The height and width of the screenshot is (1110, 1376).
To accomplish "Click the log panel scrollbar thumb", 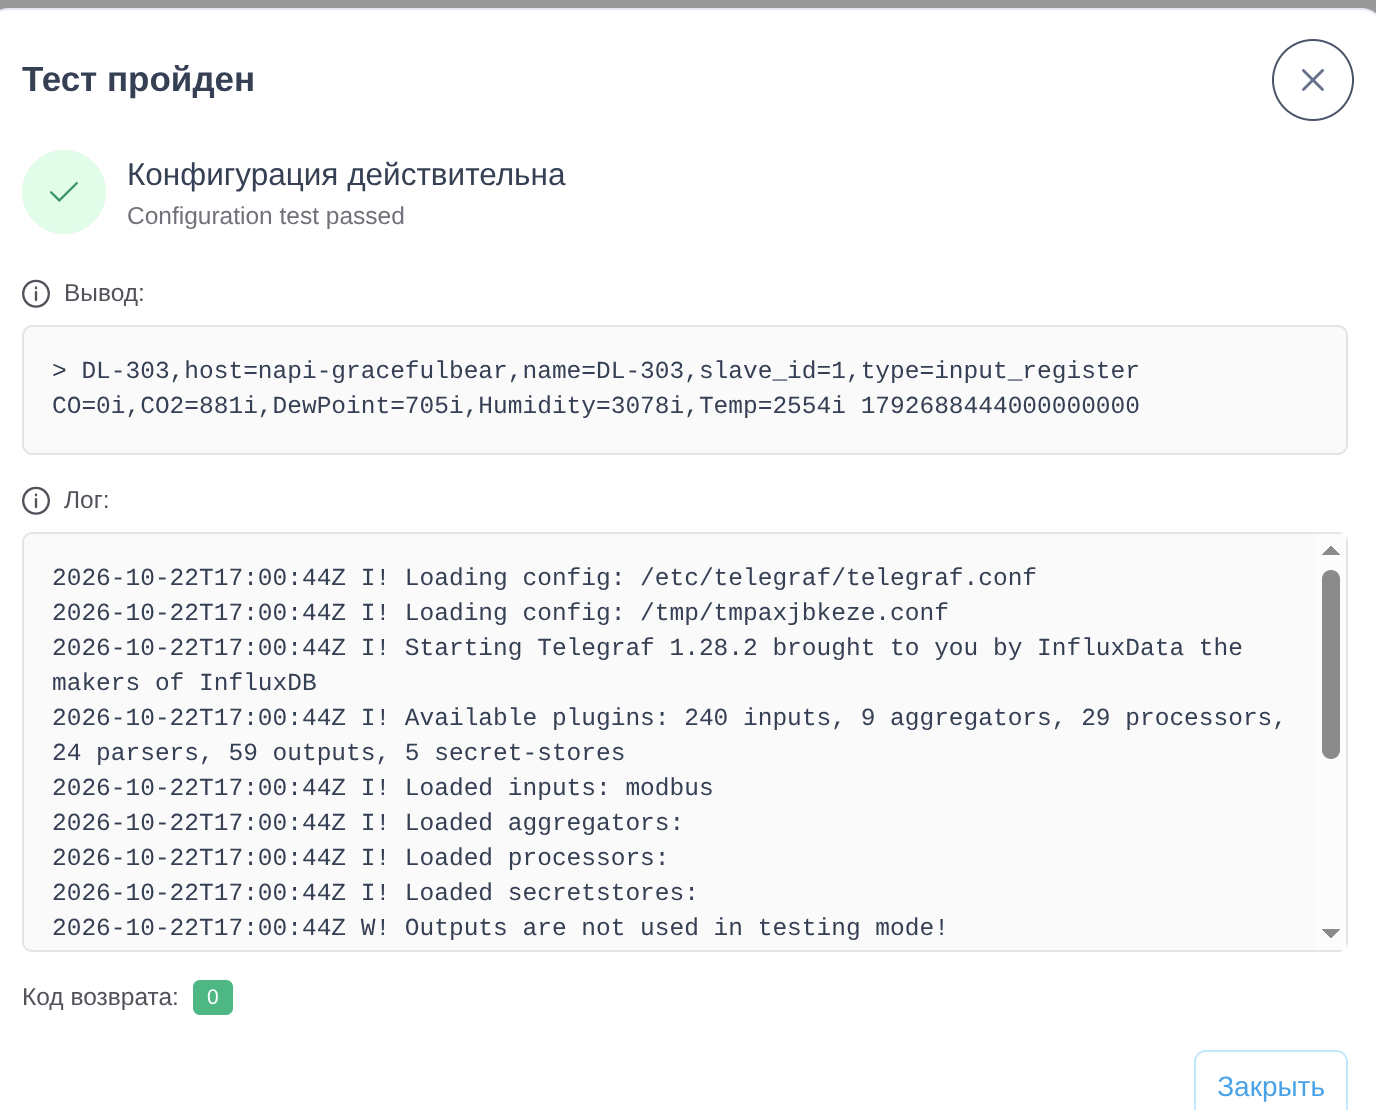I will pyautogui.click(x=1330, y=664).
